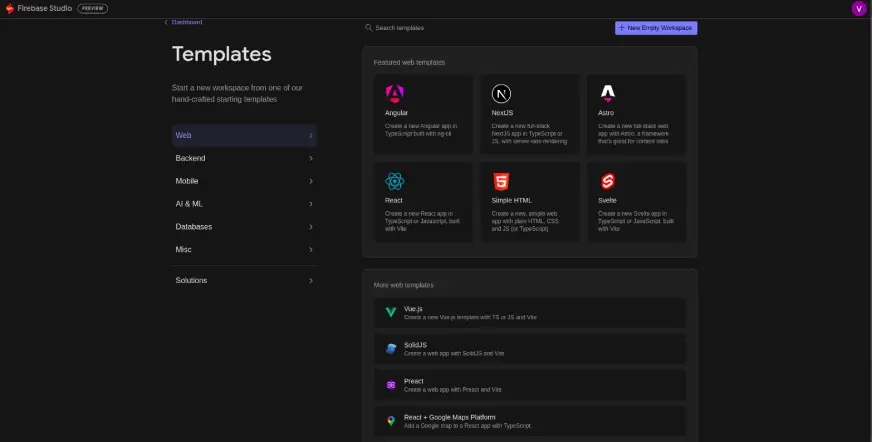This screenshot has width=872, height=442.
Task: Go back to Dashboard
Action: tap(184, 22)
